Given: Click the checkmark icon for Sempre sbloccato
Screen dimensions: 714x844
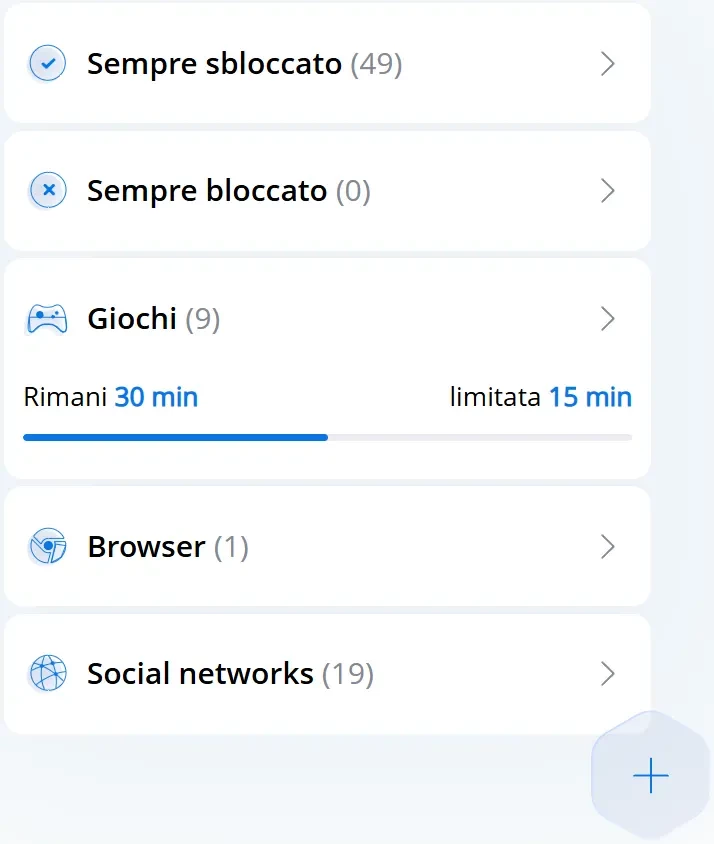Looking at the screenshot, I should click(47, 64).
